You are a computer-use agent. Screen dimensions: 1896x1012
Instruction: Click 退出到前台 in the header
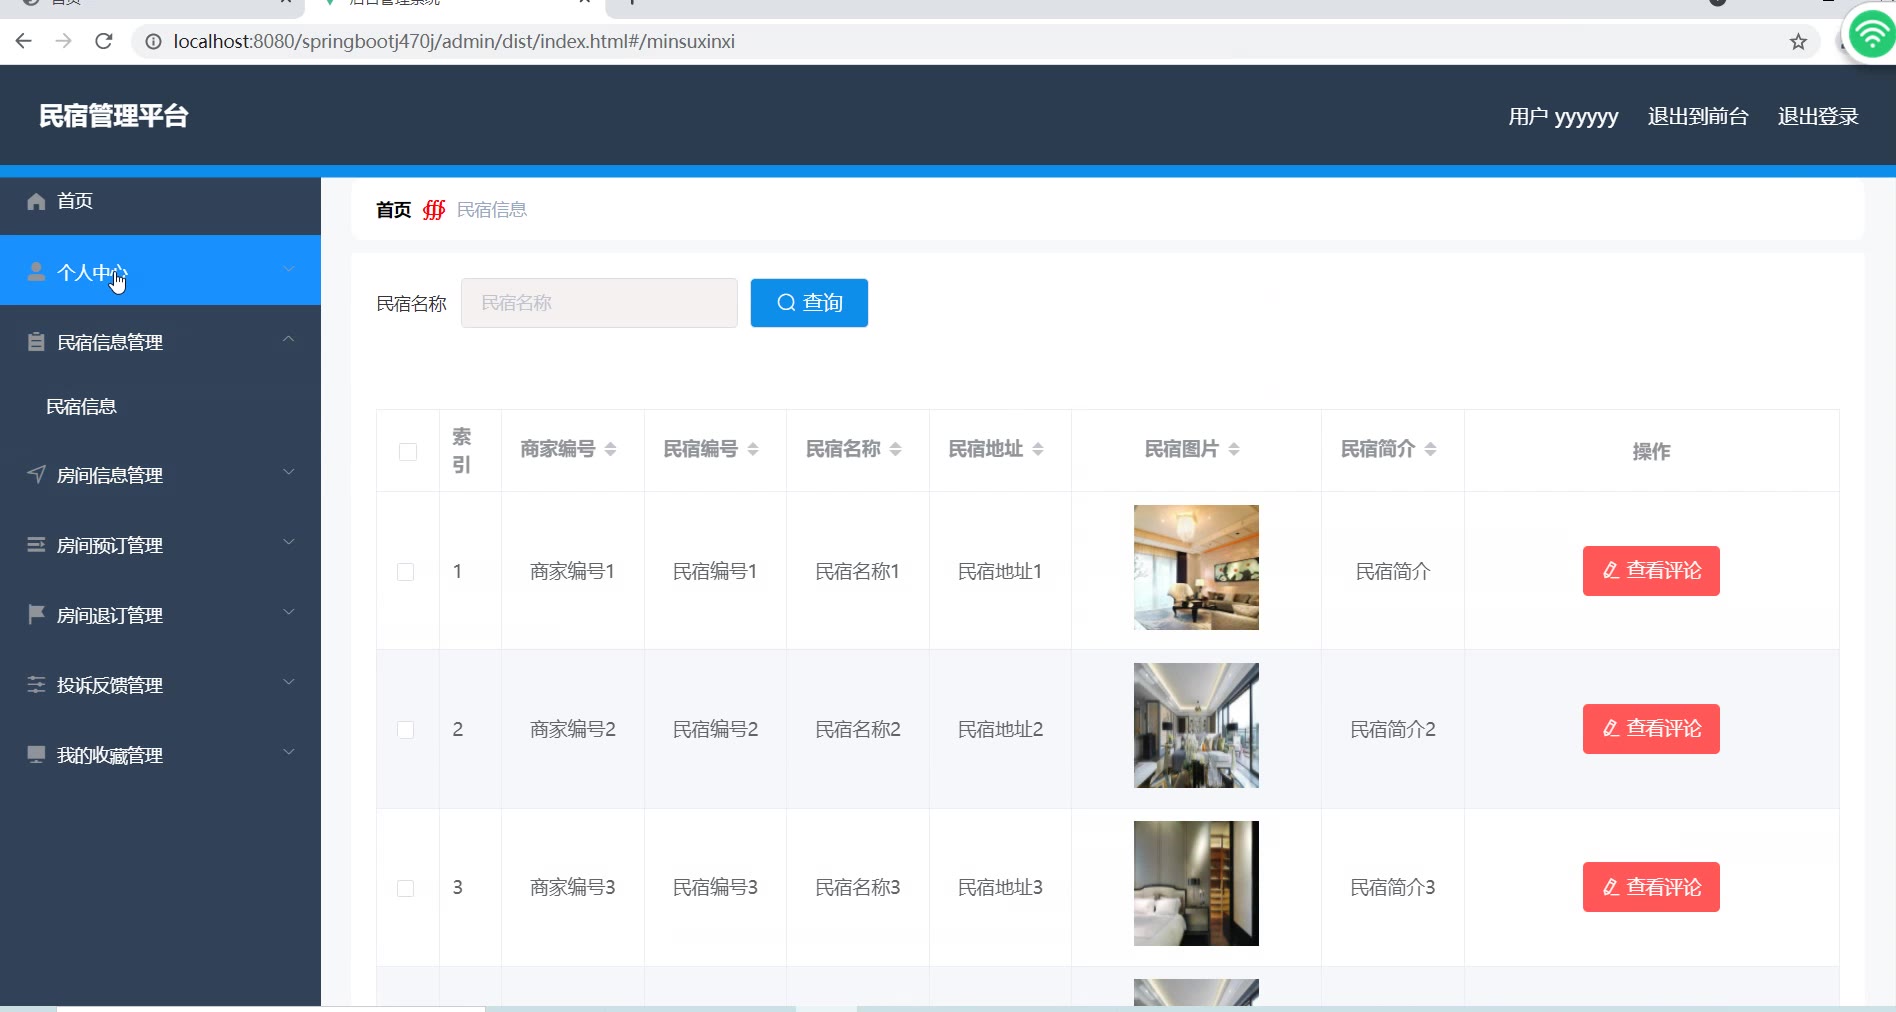coord(1698,116)
